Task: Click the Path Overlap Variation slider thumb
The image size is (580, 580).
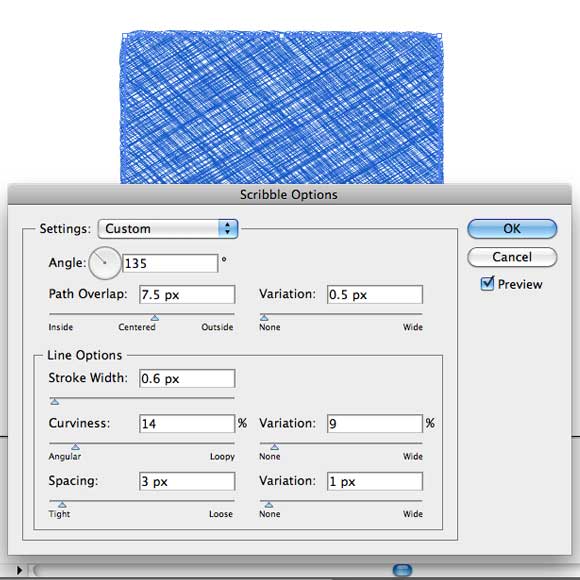Action: [x=264, y=318]
